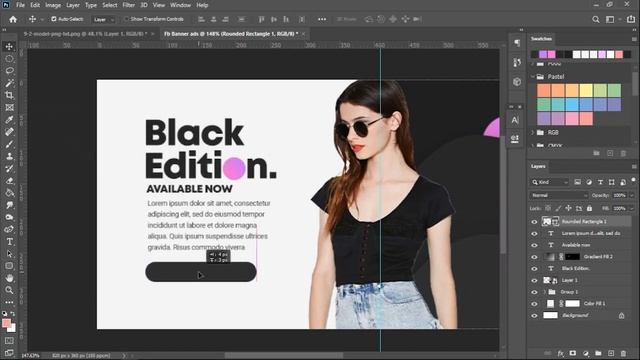The width and height of the screenshot is (640, 360).
Task: Select the Move tool in the toolbar
Action: [9, 47]
